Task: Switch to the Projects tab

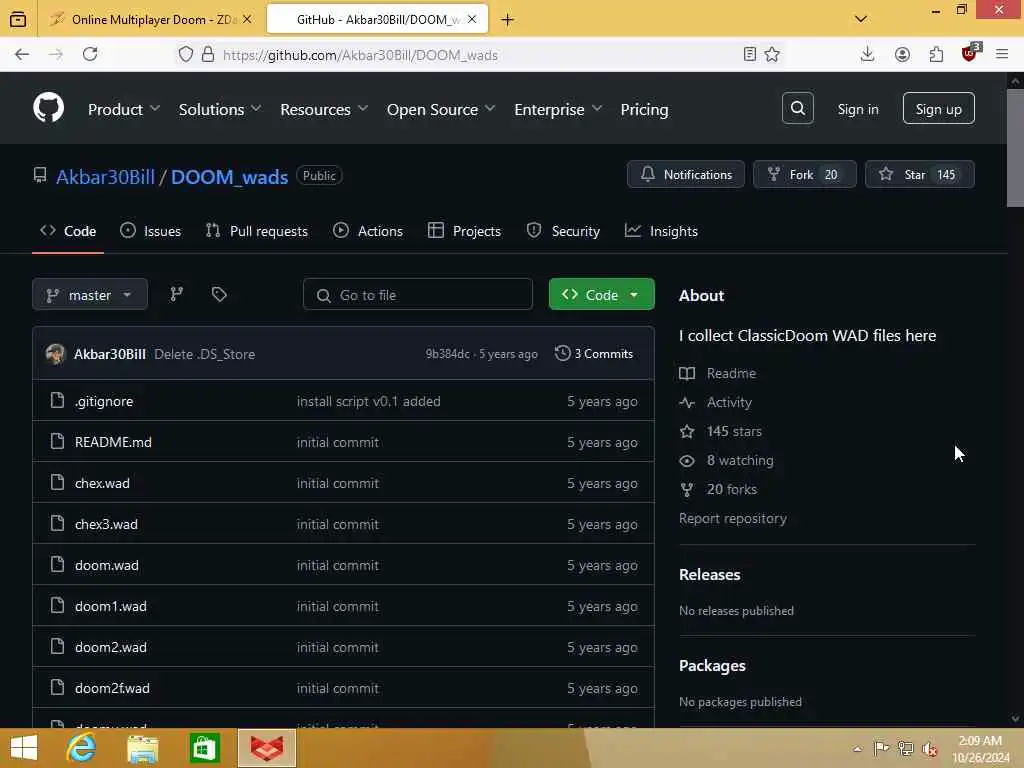Action: tap(464, 231)
